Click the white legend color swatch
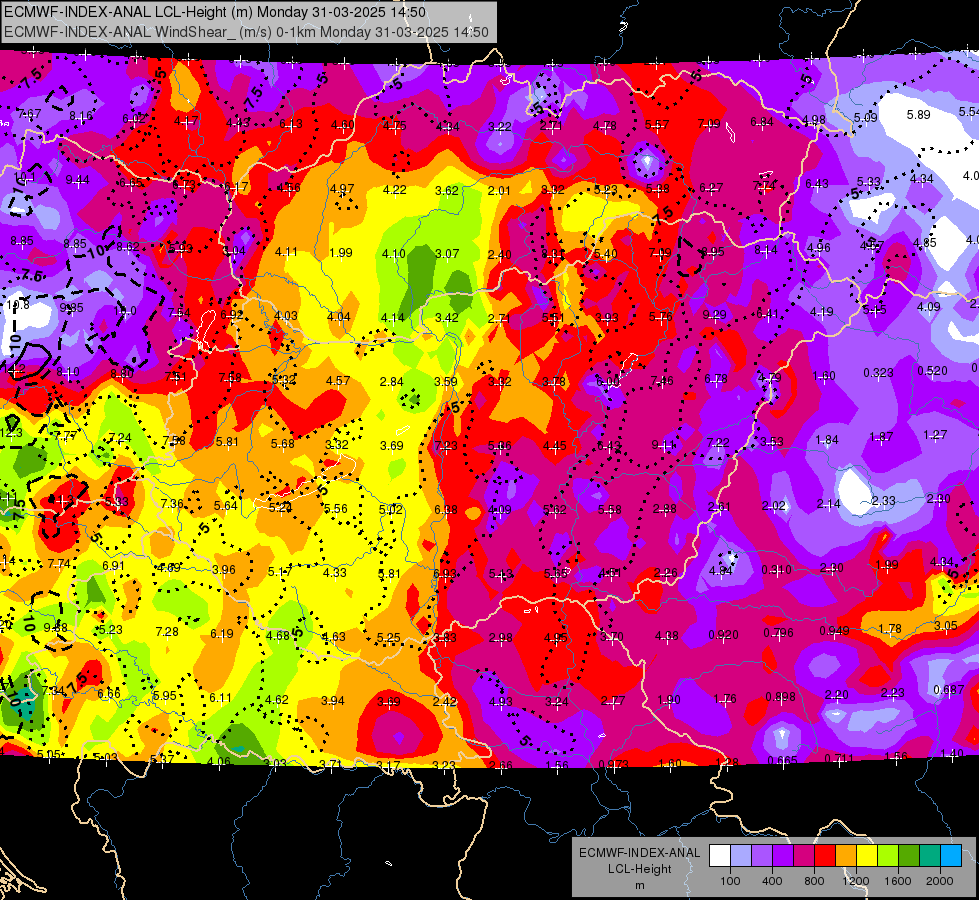This screenshot has height=900, width=979. (x=720, y=856)
